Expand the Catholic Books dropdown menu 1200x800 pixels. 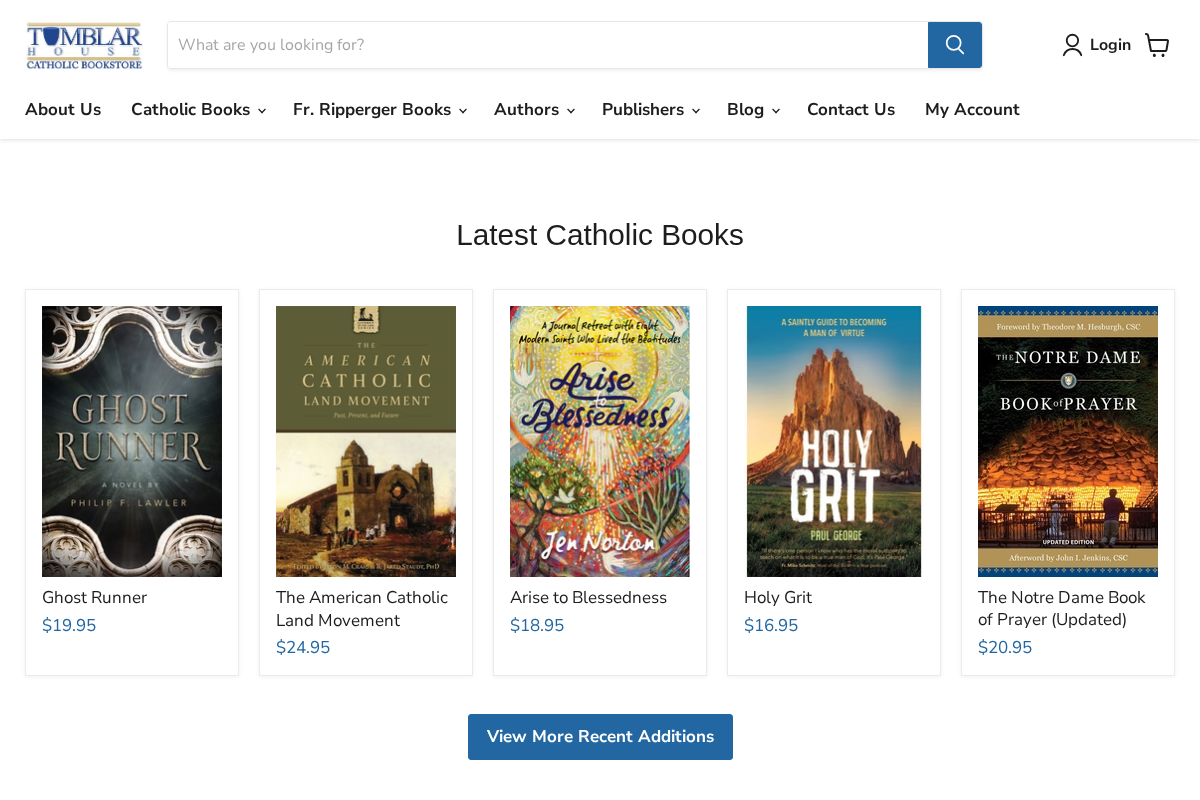coord(197,110)
